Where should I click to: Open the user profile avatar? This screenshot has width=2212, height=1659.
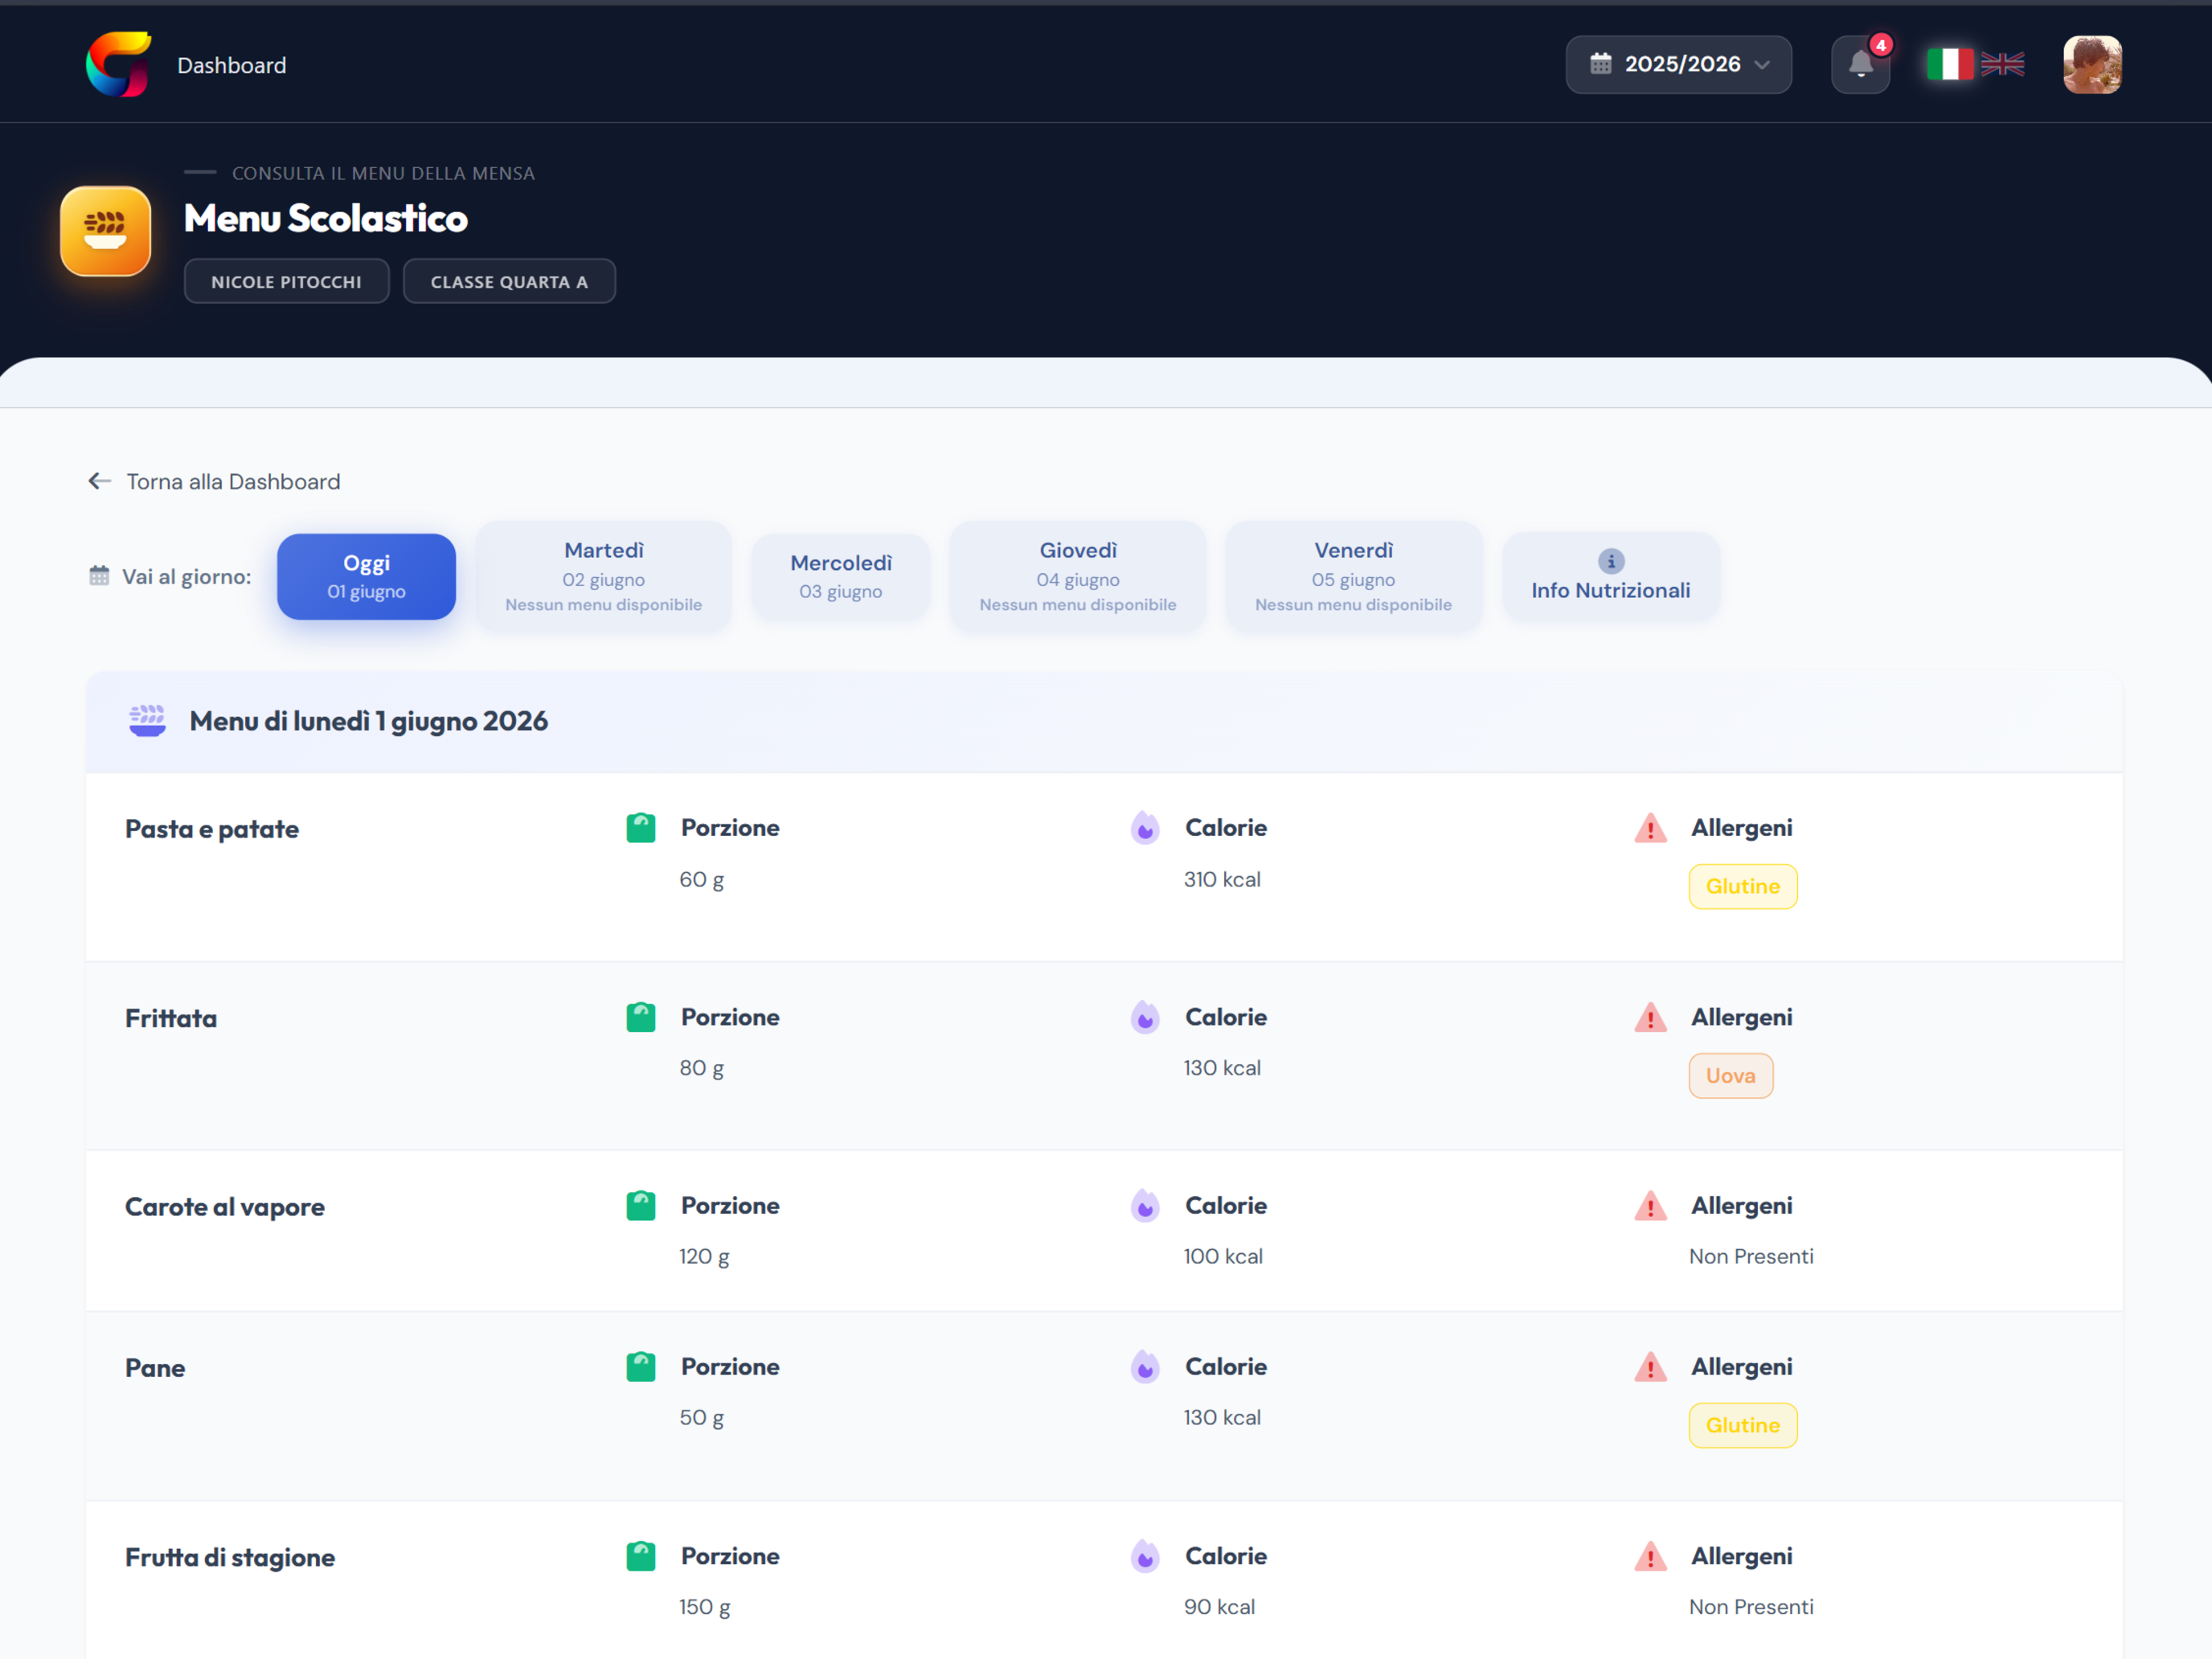point(2092,65)
